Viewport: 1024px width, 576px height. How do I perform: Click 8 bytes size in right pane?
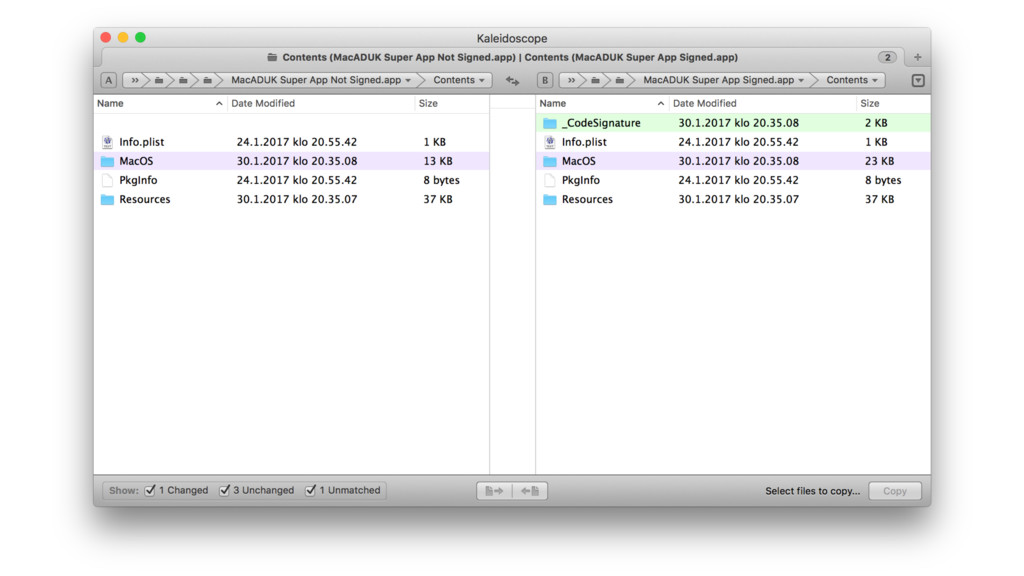pos(883,180)
